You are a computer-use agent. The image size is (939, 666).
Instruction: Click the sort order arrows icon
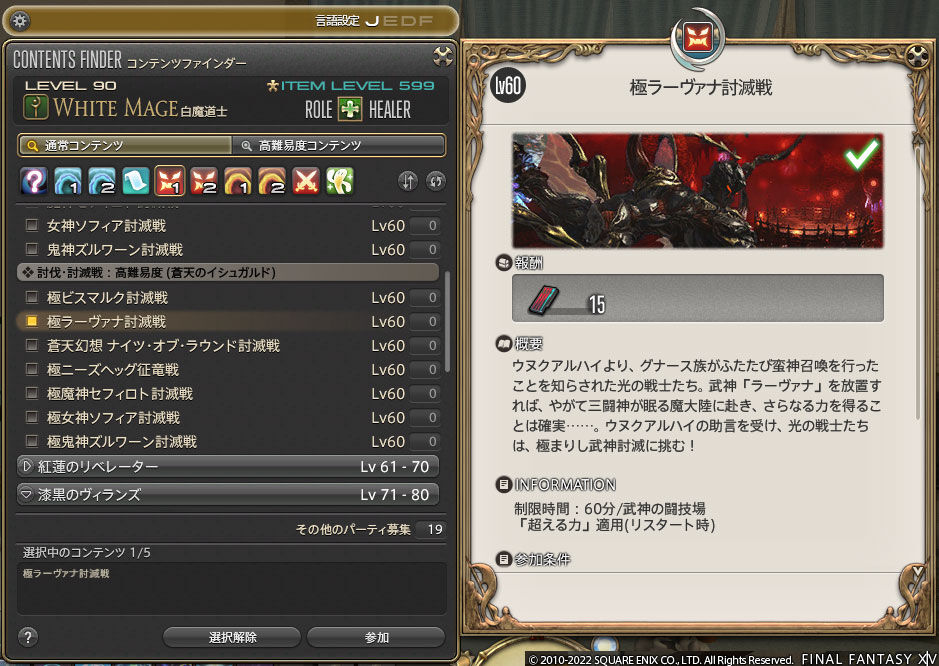point(408,181)
